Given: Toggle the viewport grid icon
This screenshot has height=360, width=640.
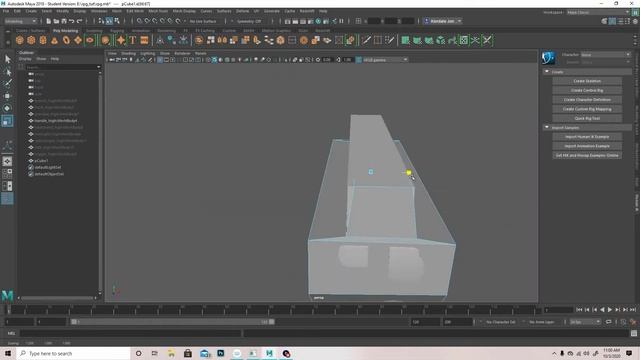Looking at the screenshot, I should coord(160,60).
